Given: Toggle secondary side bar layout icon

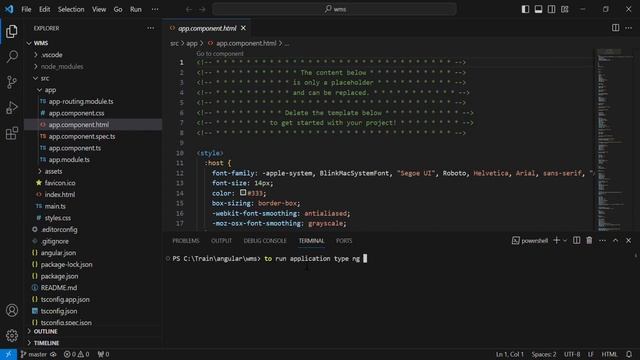Looking at the screenshot, I should pyautogui.click(x=551, y=9).
